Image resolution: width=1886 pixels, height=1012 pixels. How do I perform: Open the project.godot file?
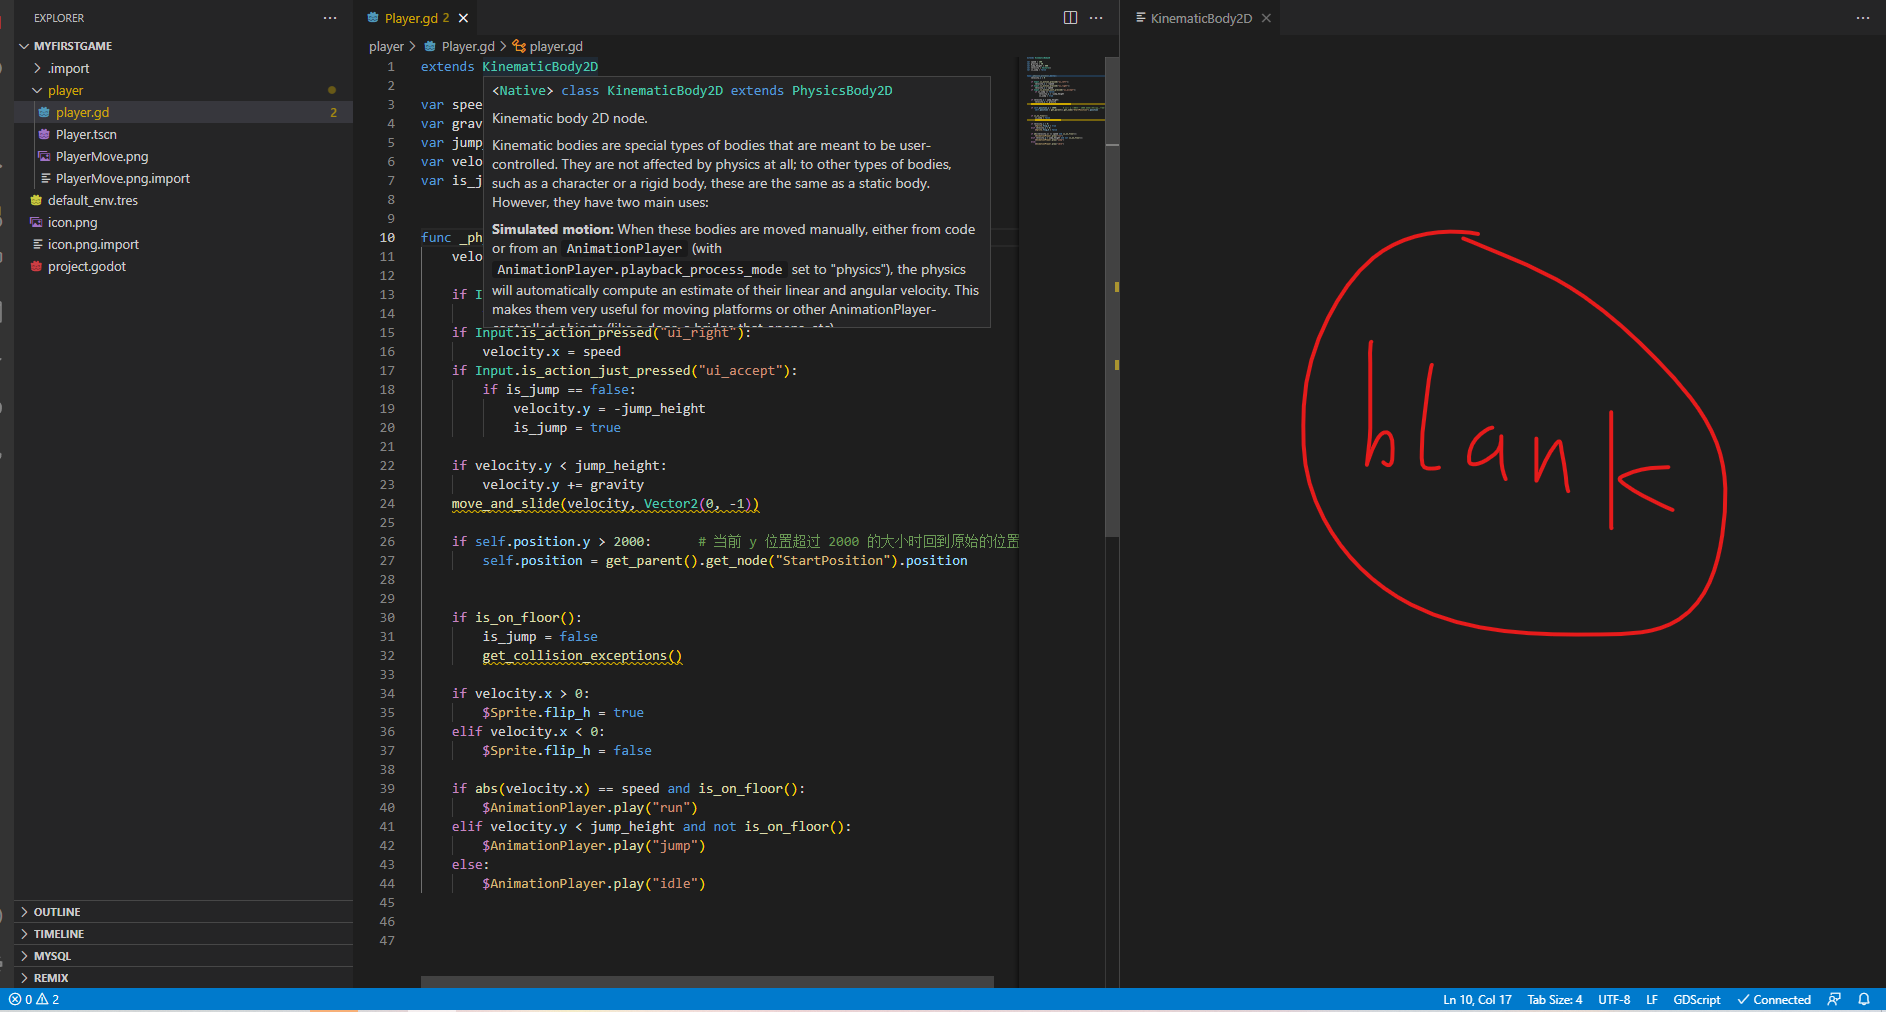pyautogui.click(x=87, y=266)
